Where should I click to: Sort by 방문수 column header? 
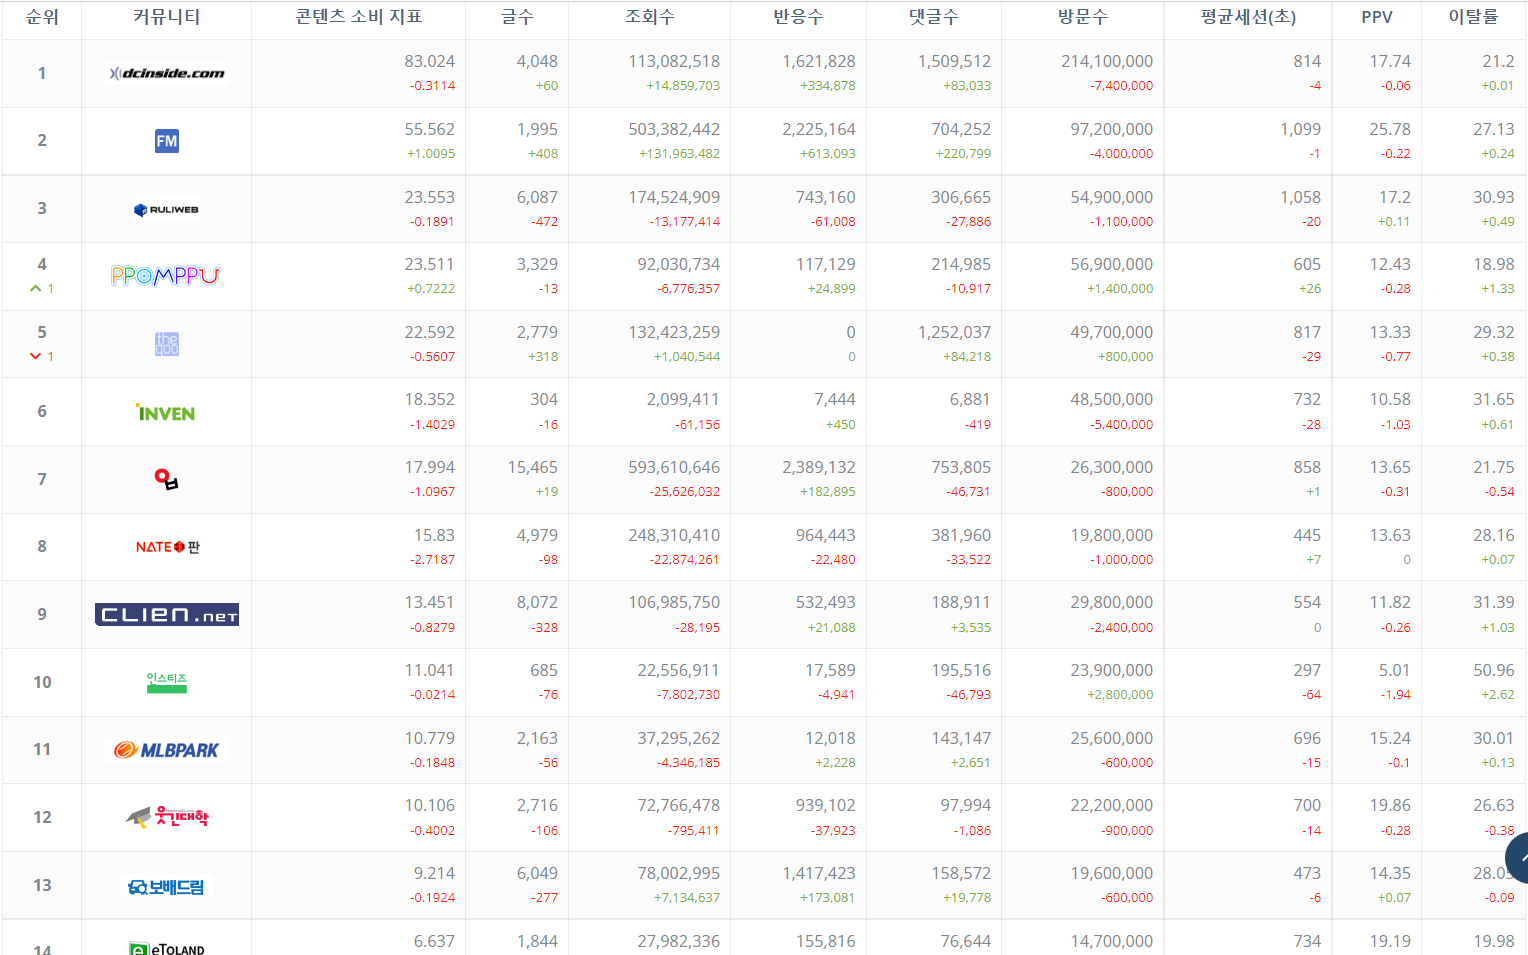click(x=1082, y=17)
